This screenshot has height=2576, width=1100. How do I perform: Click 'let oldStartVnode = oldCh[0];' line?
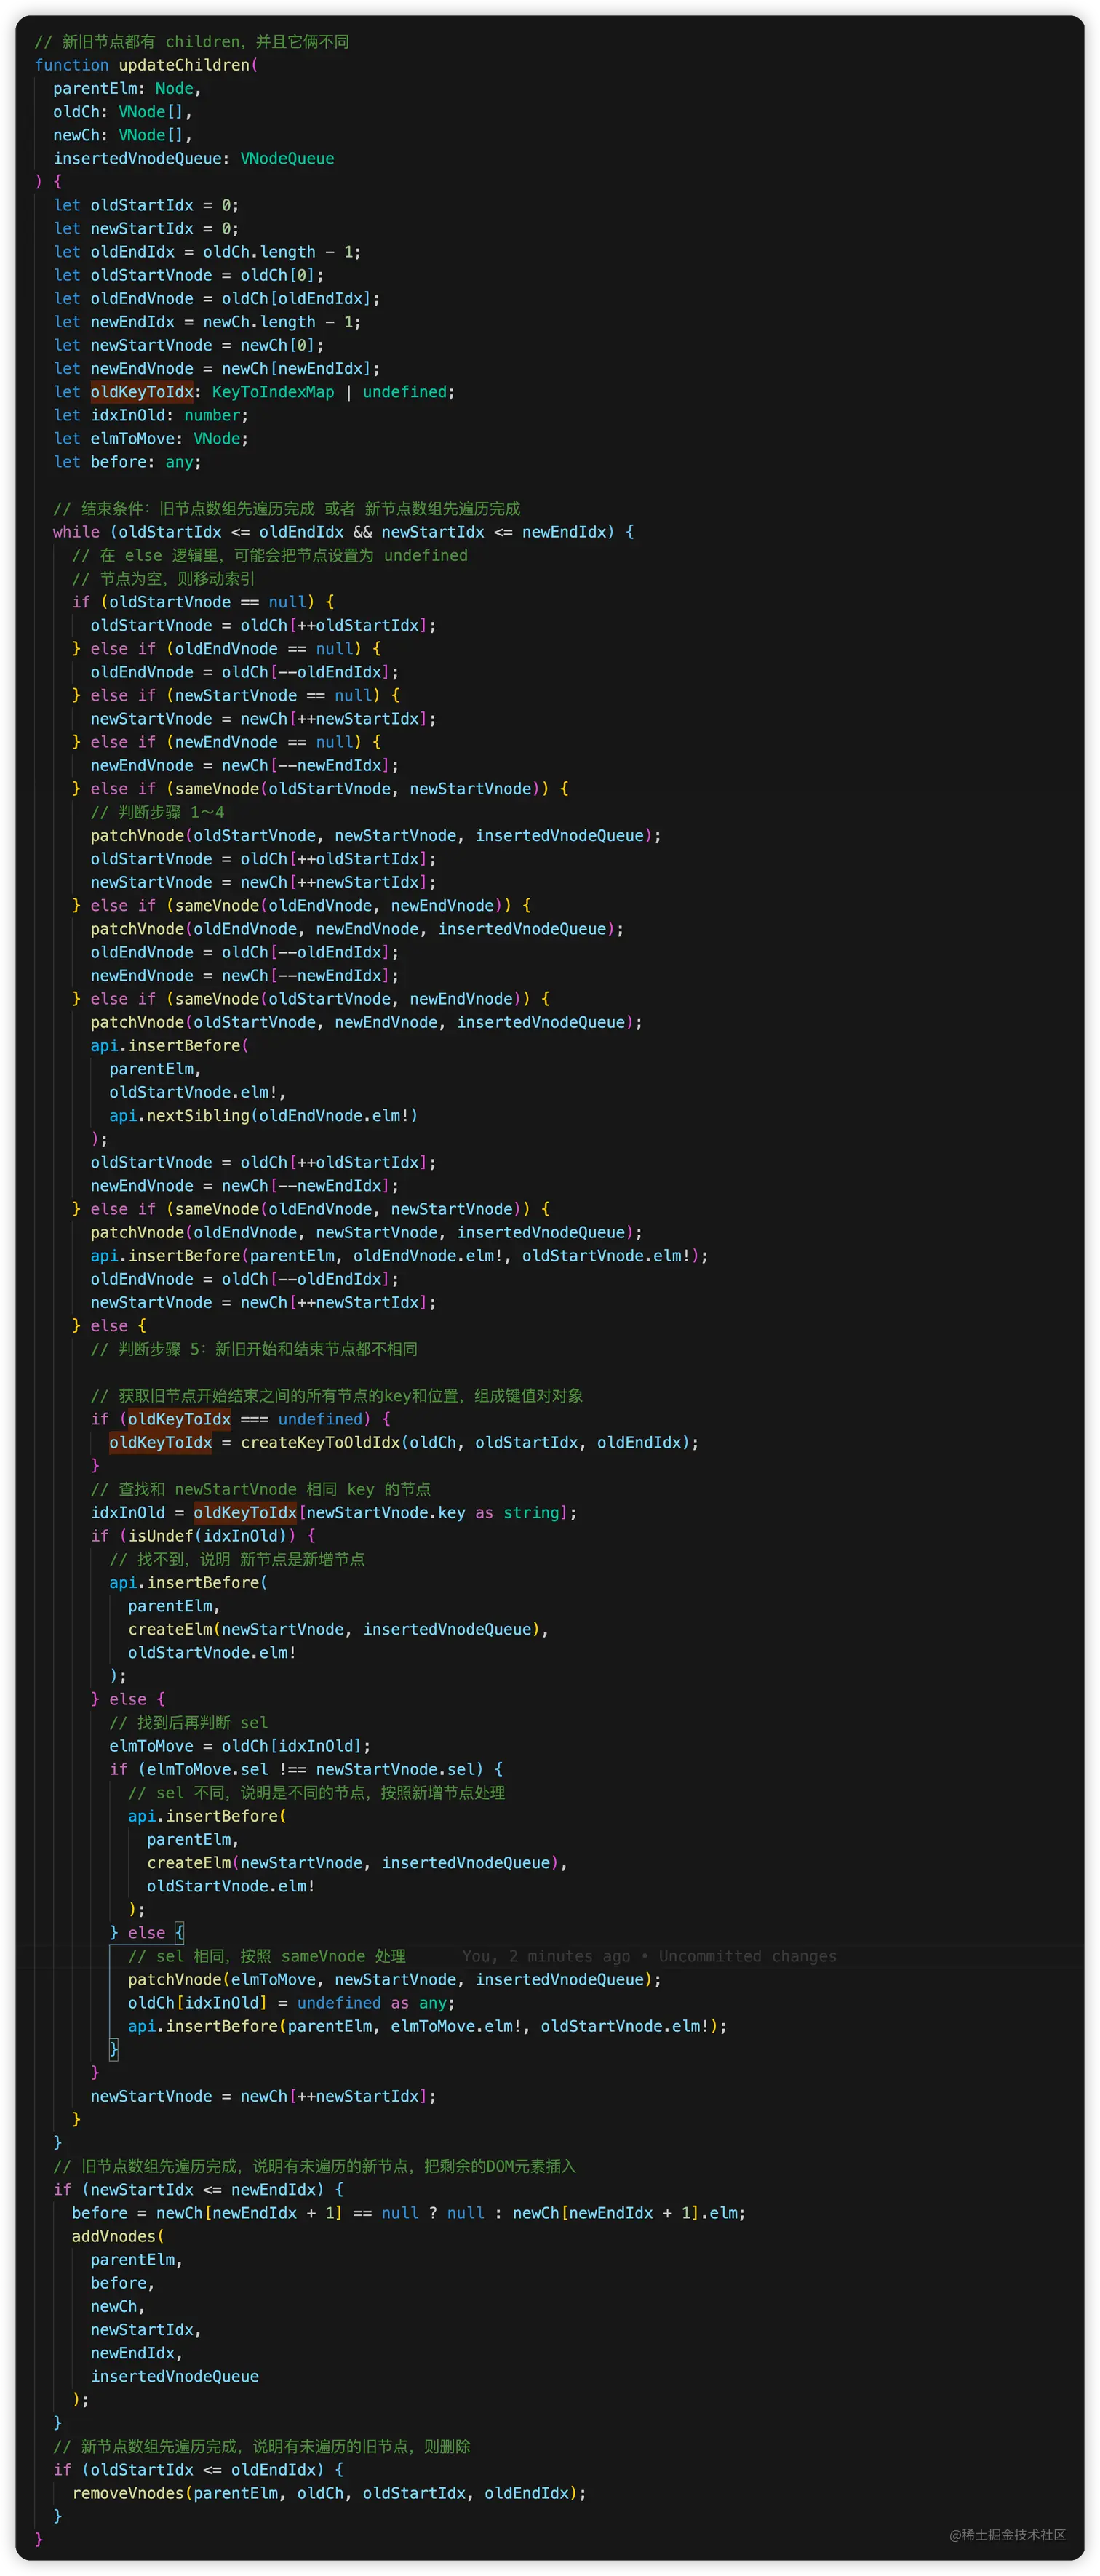188,275
